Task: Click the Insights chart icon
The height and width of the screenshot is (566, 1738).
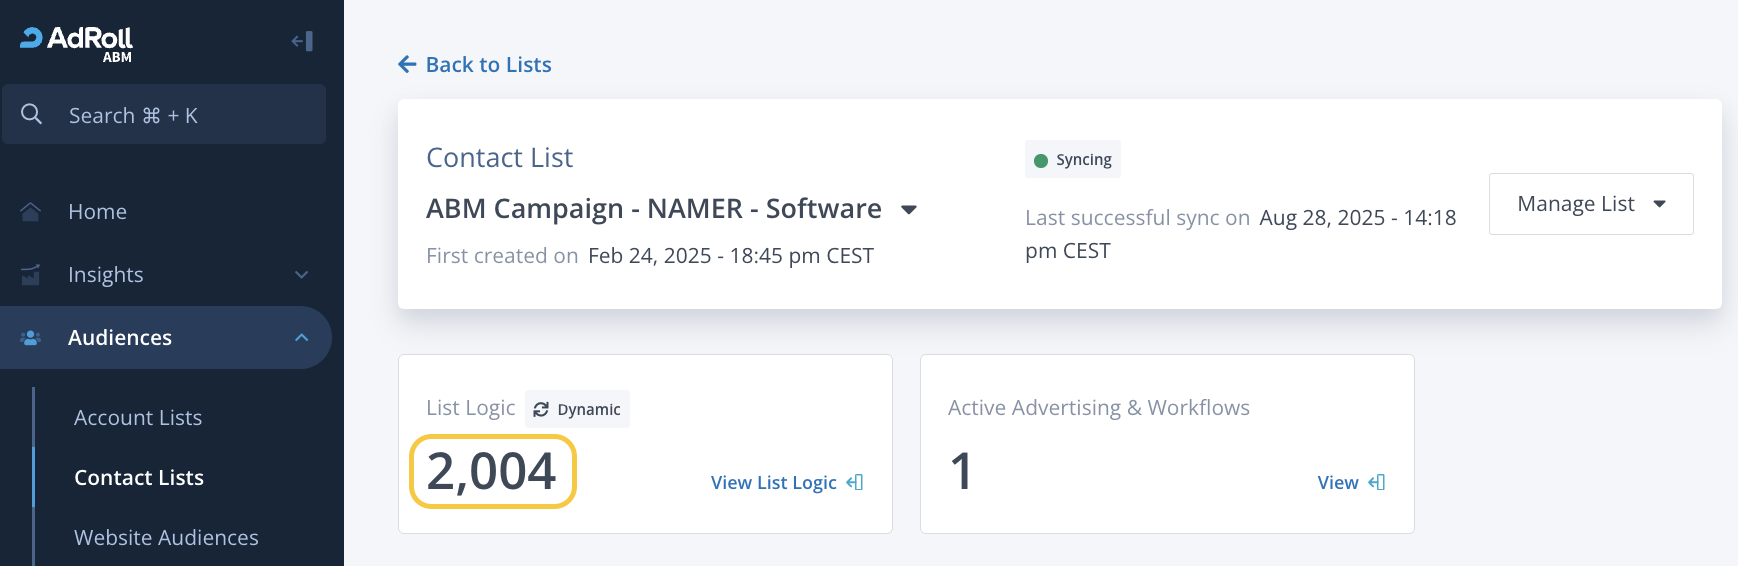Action: click(x=31, y=274)
